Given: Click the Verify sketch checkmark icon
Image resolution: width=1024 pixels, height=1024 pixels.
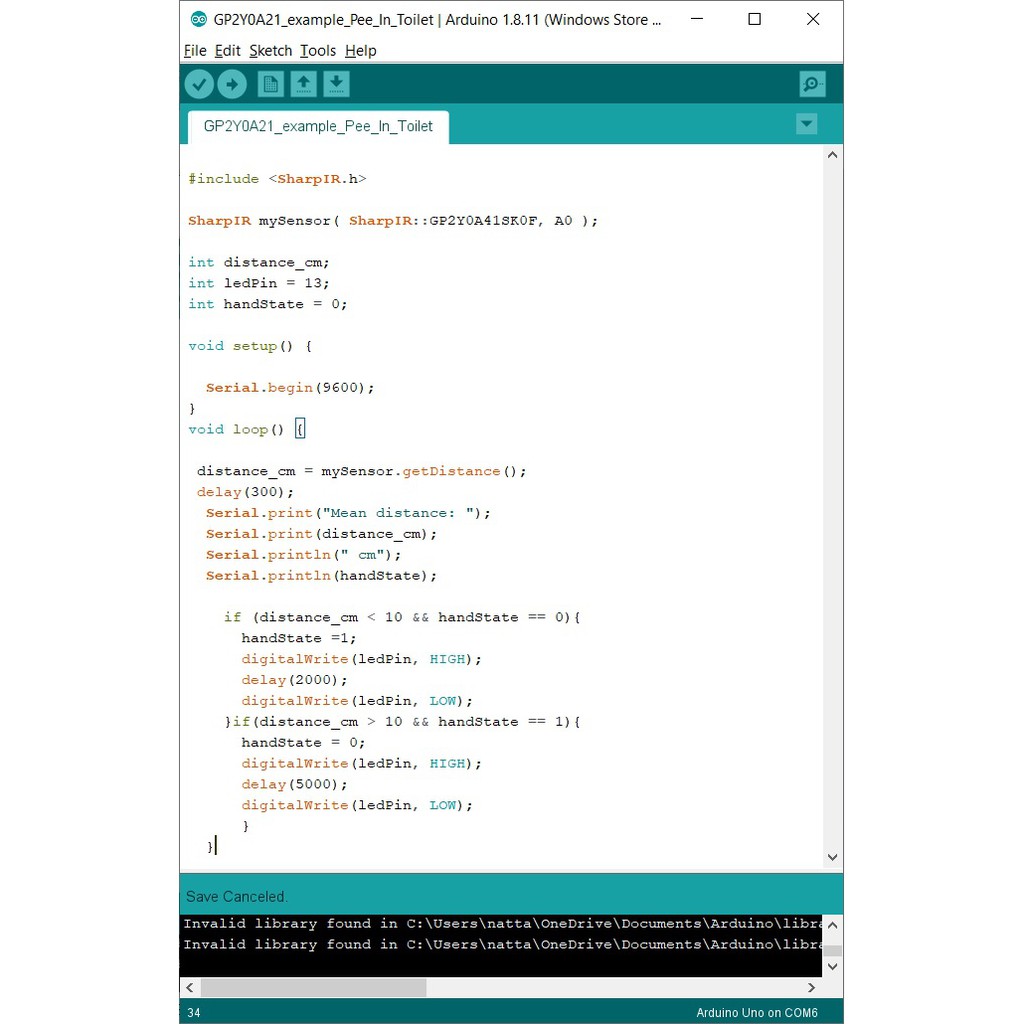Looking at the screenshot, I should tap(199, 84).
